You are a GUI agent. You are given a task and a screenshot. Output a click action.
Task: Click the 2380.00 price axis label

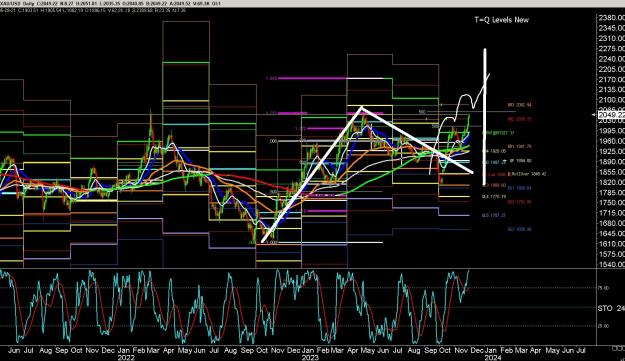tap(611, 18)
